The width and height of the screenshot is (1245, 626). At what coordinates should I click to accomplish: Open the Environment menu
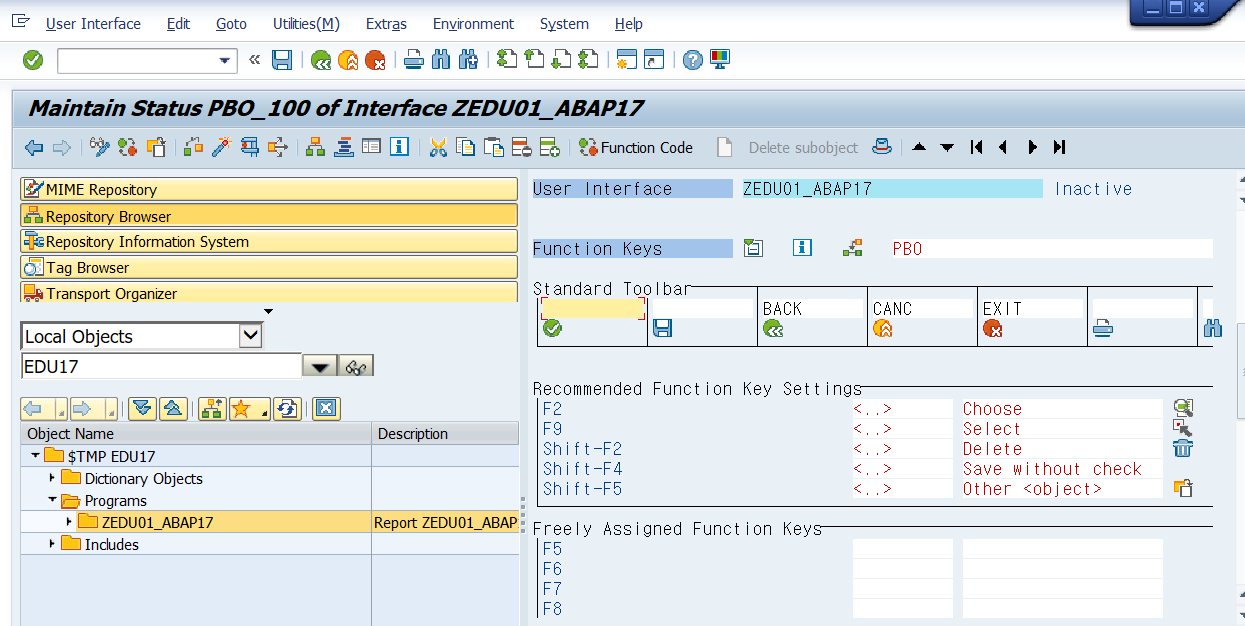coord(473,23)
